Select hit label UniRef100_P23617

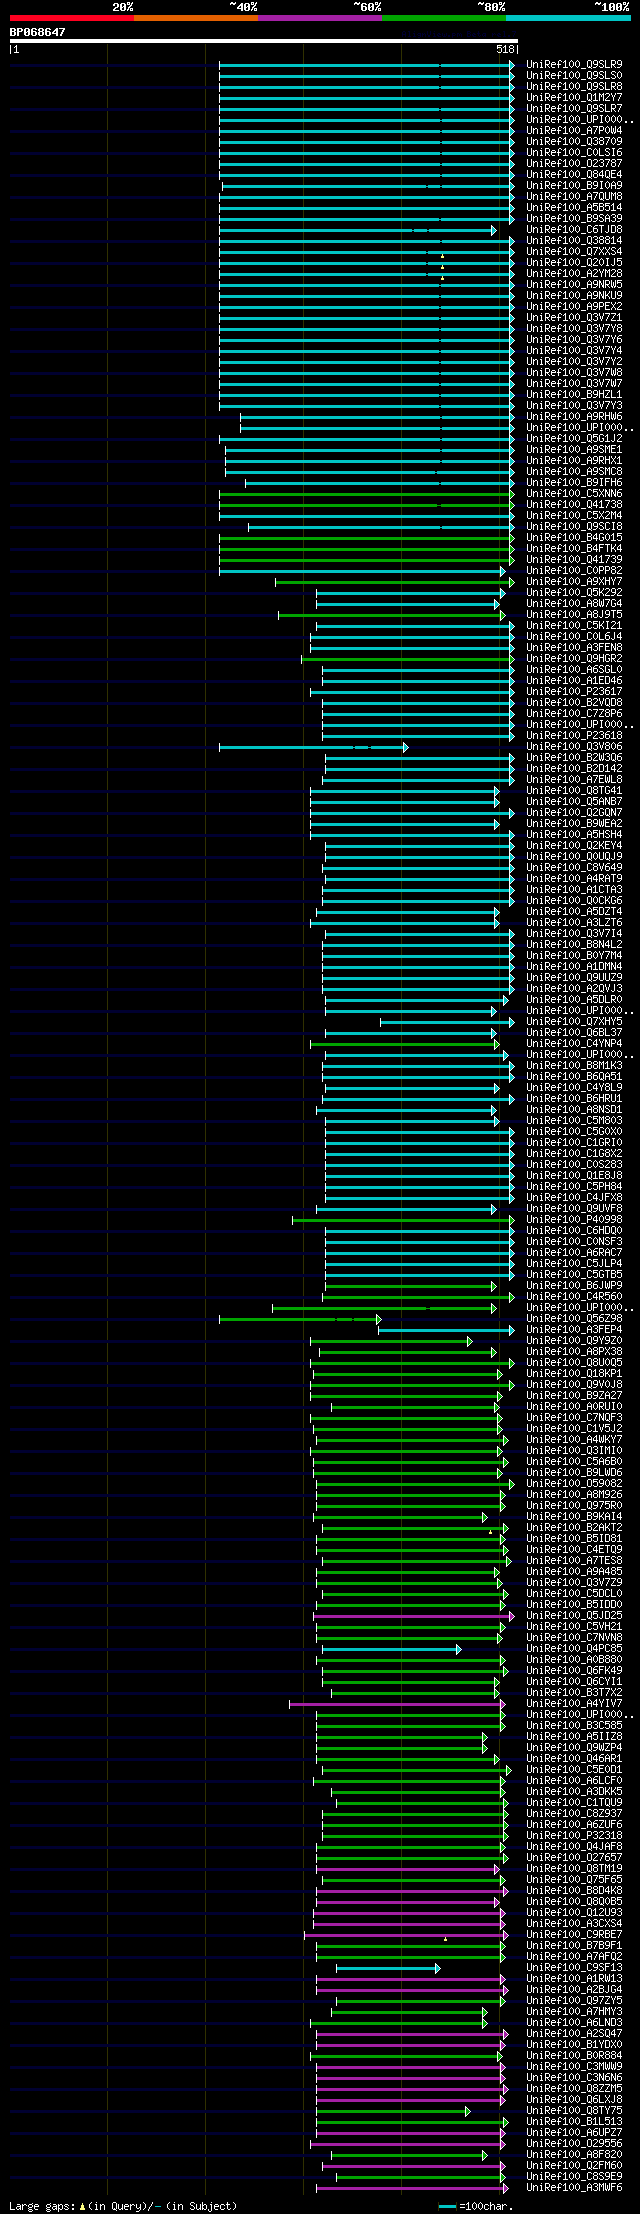pos(574,691)
